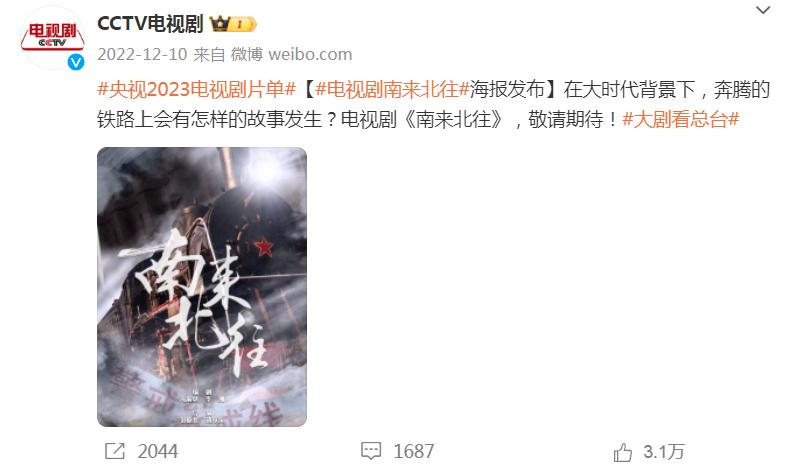The height and width of the screenshot is (467, 790).
Task: Click the comment bubble icon
Action: tap(371, 451)
